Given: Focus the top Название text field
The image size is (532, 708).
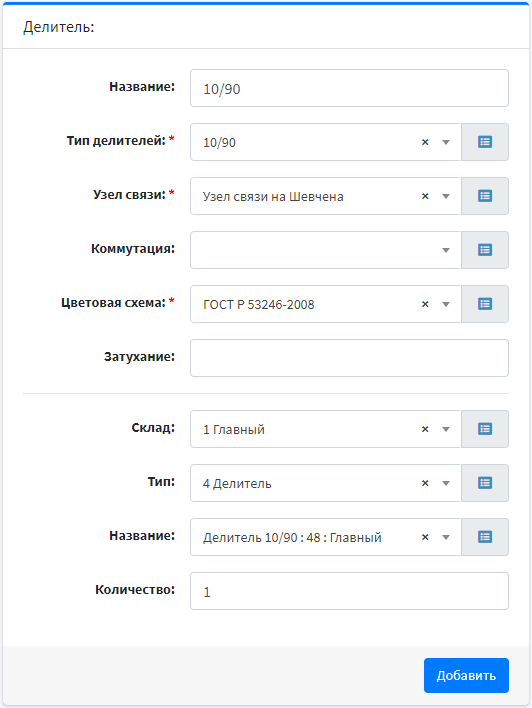Looking at the screenshot, I should 349,88.
